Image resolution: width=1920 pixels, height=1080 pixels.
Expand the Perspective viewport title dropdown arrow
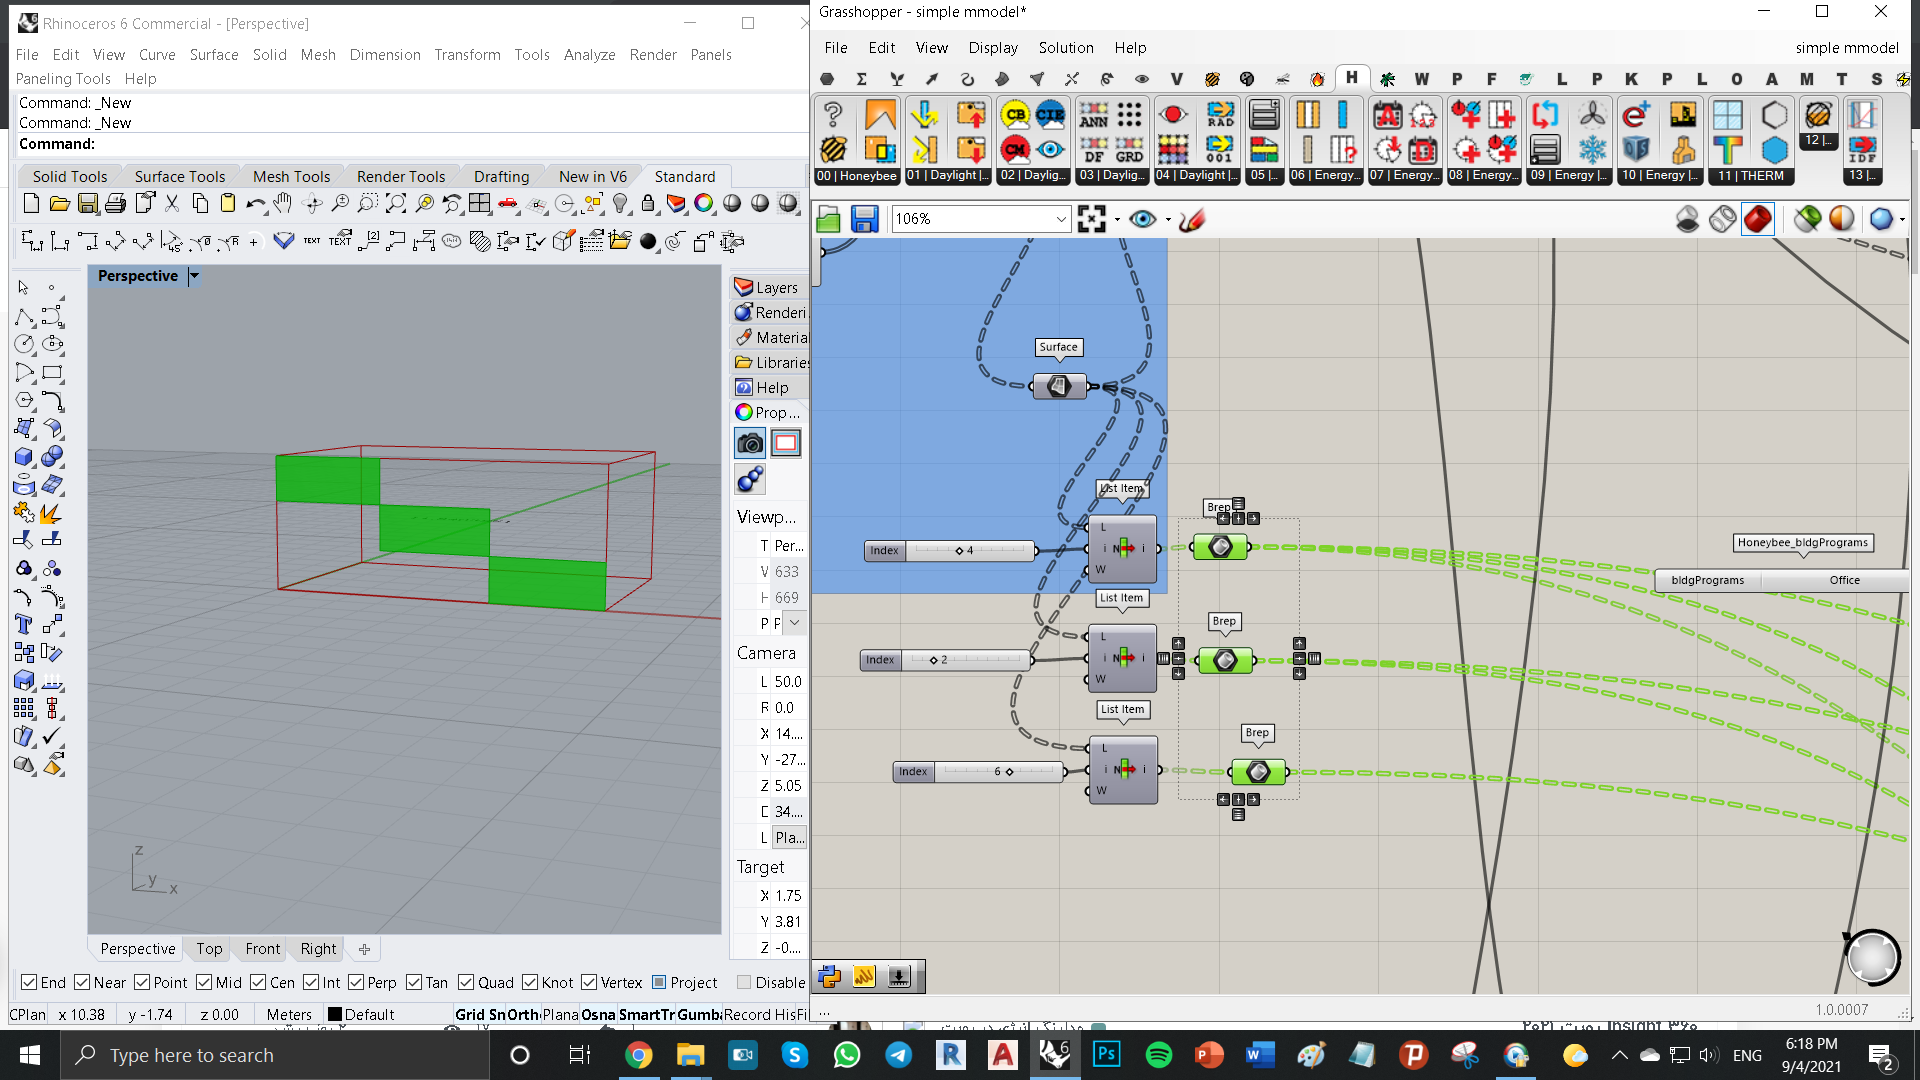(195, 276)
